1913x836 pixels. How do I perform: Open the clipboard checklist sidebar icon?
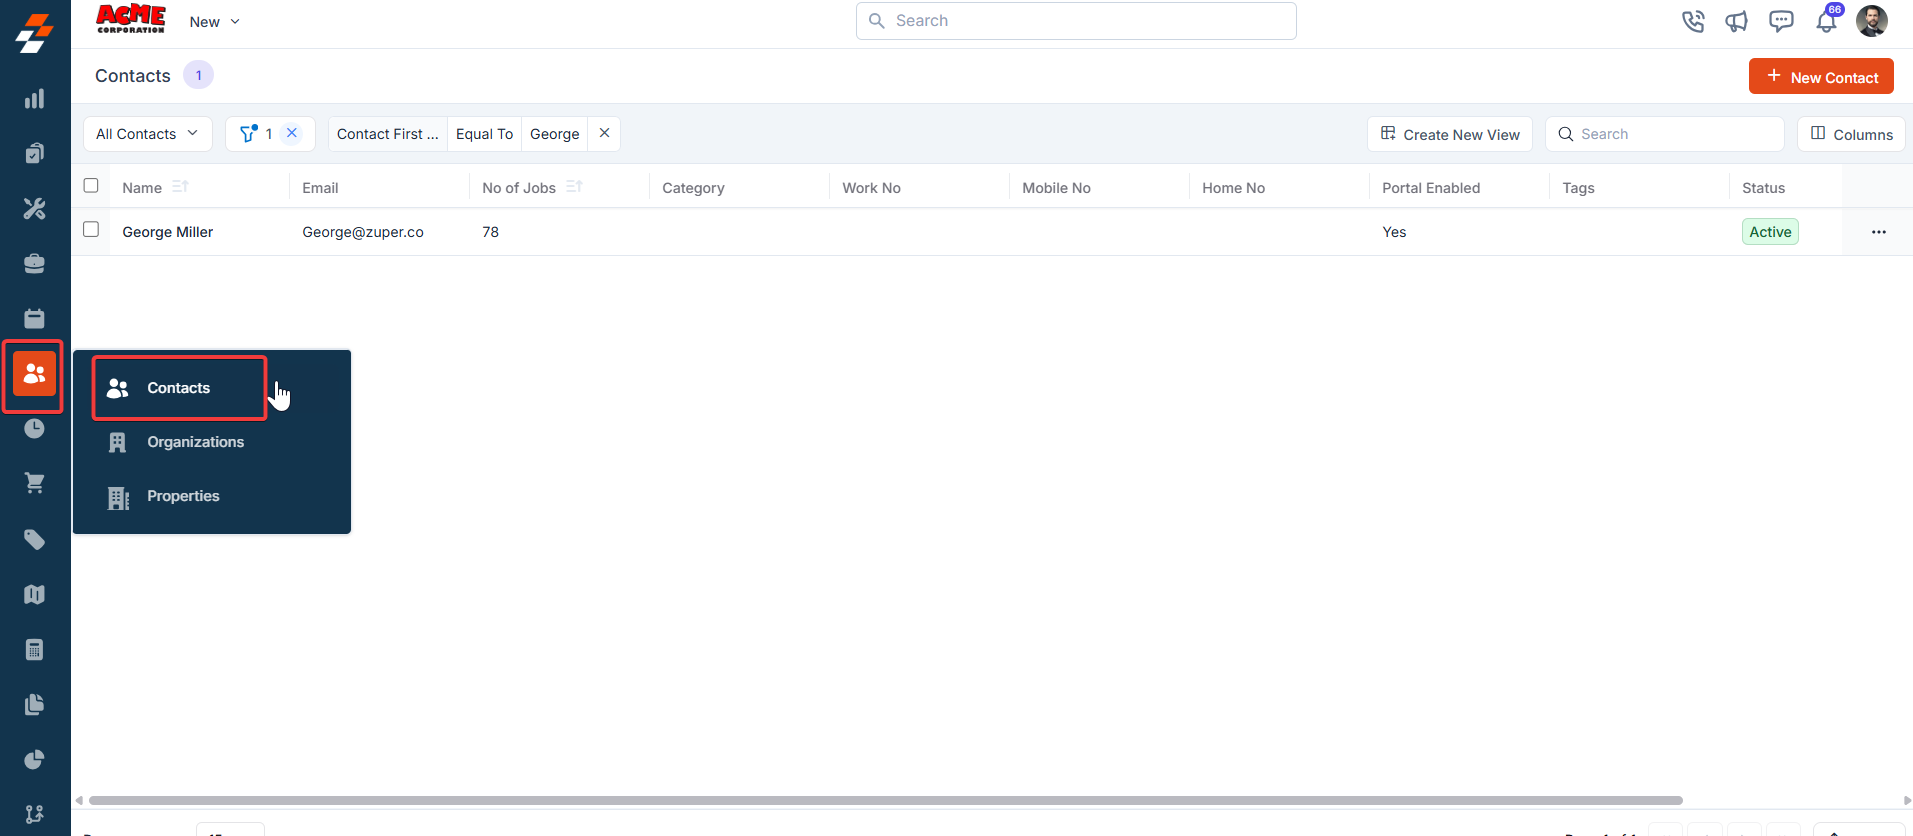pos(34,153)
